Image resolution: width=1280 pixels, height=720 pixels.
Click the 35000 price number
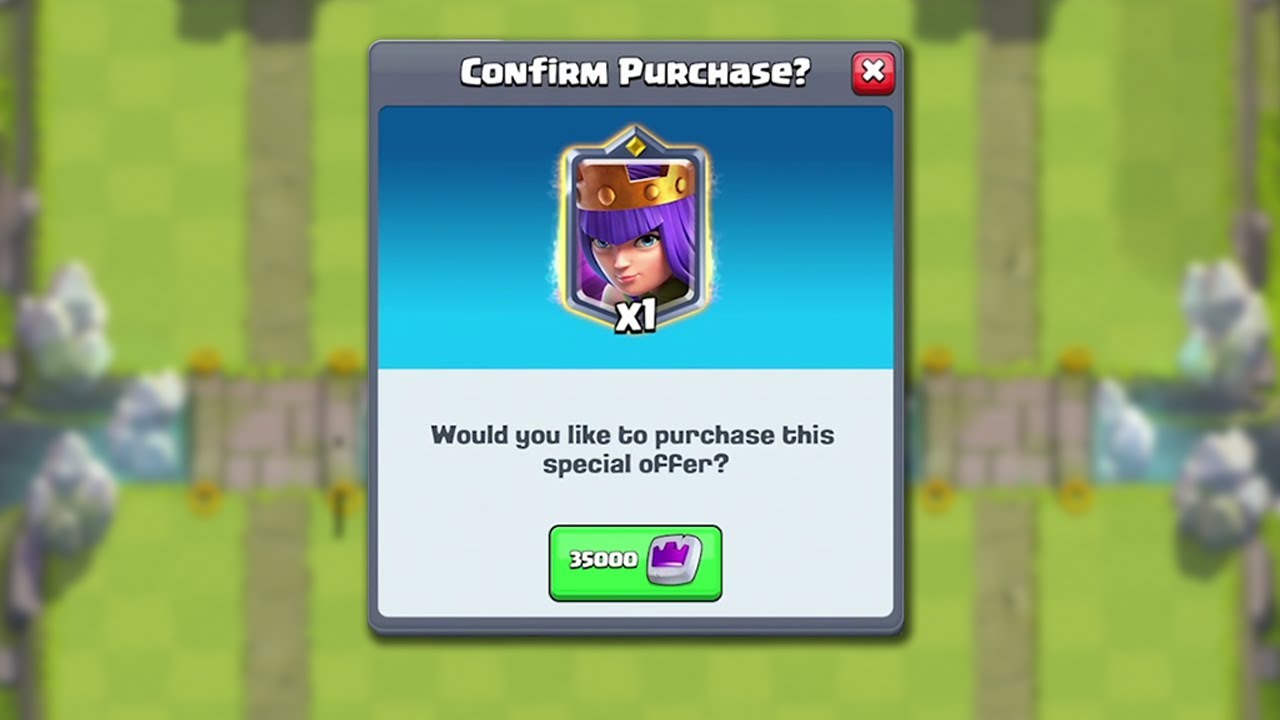[x=603, y=560]
